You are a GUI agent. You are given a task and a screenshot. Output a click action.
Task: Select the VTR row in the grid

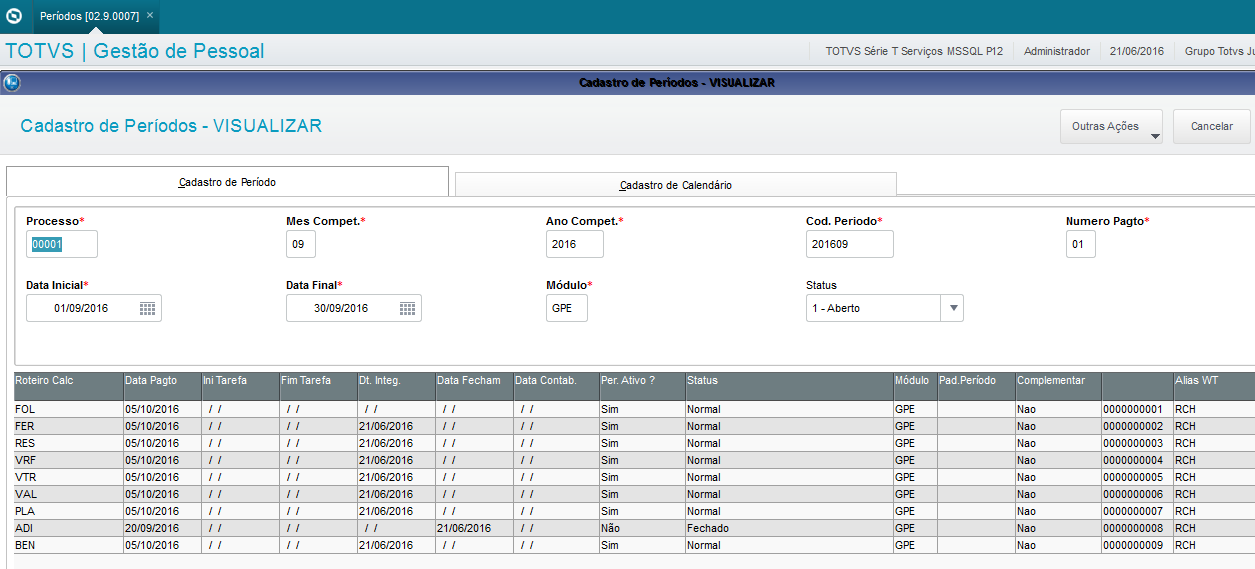click(x=634, y=477)
